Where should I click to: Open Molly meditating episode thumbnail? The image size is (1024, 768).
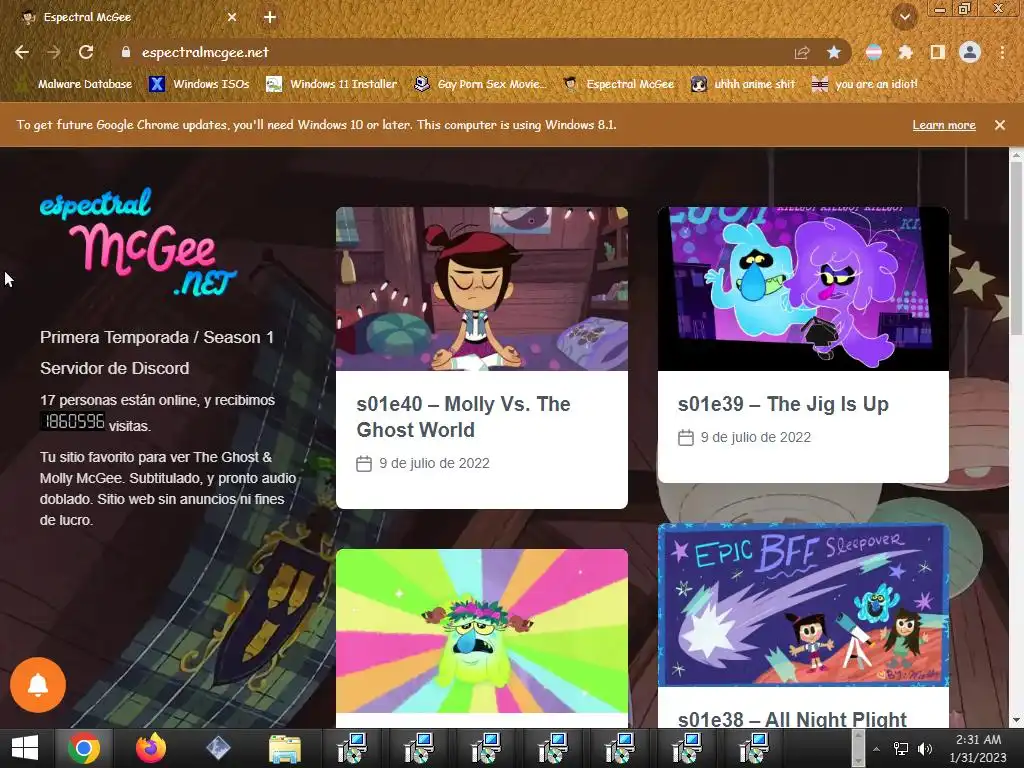pos(482,289)
